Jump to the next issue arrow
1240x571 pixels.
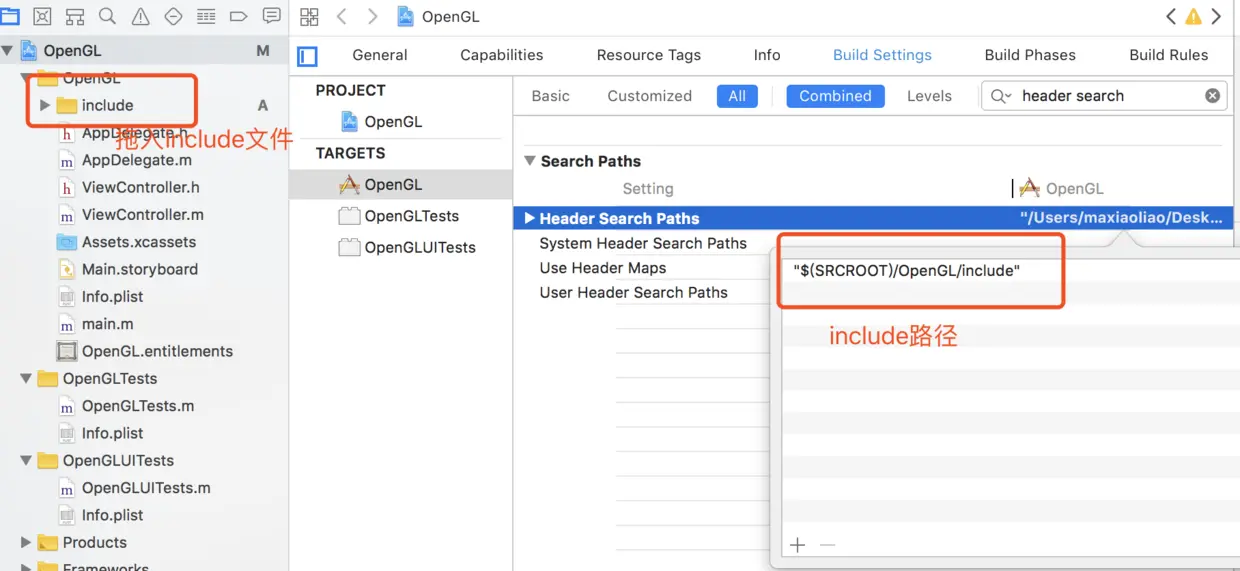click(1216, 16)
